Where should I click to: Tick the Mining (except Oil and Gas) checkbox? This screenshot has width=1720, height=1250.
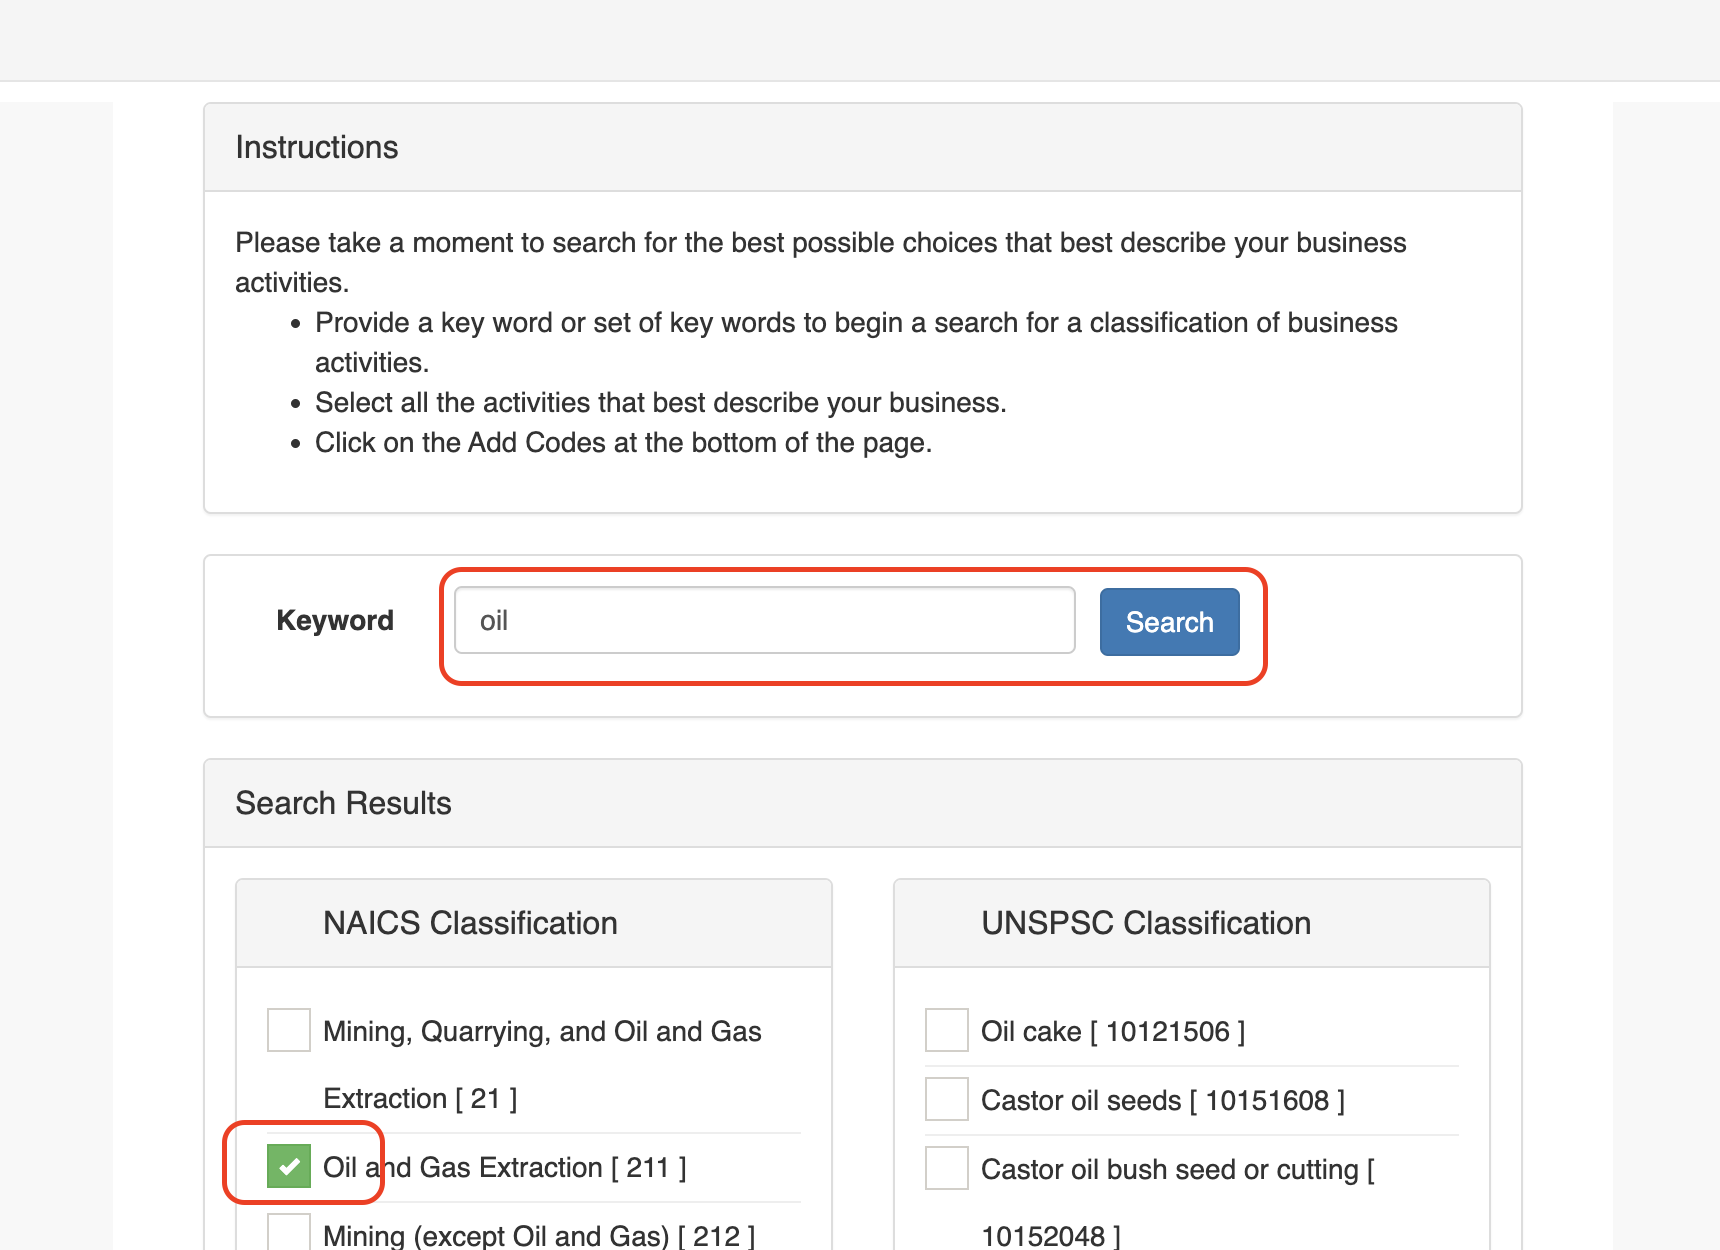pos(289,1232)
